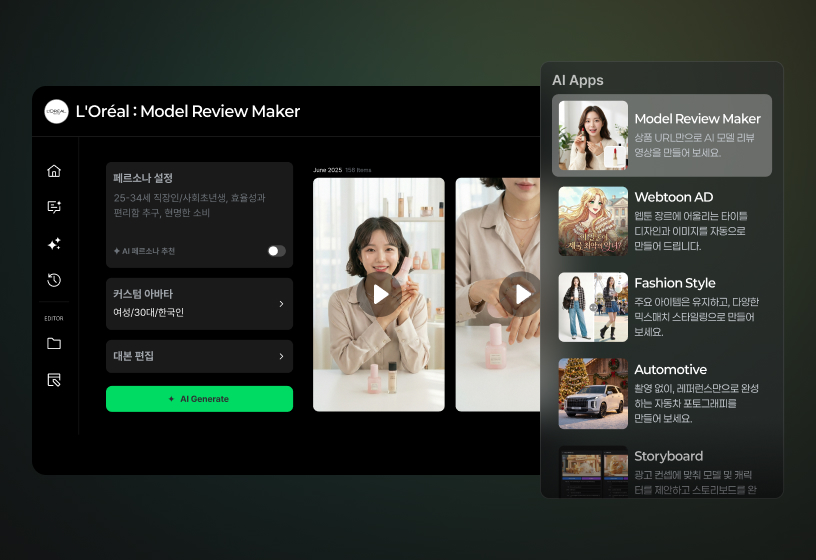The width and height of the screenshot is (816, 560).
Task: Open the chat review icon in sidebar
Action: coord(54,207)
